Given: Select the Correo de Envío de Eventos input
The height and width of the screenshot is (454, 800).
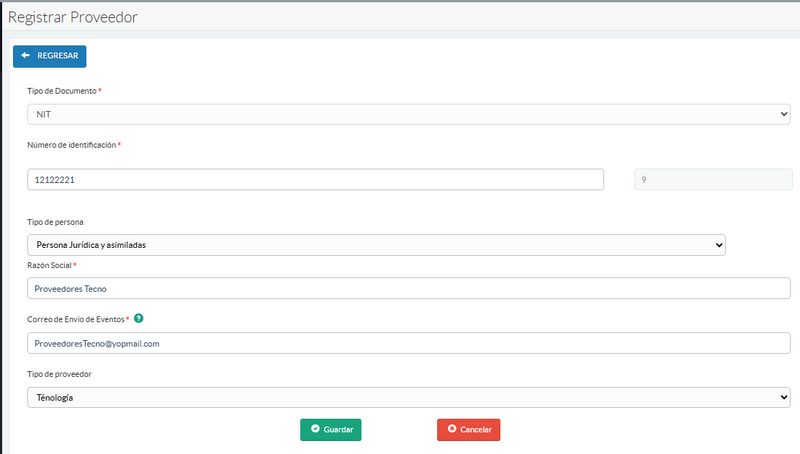Looking at the screenshot, I should pyautogui.click(x=408, y=343).
